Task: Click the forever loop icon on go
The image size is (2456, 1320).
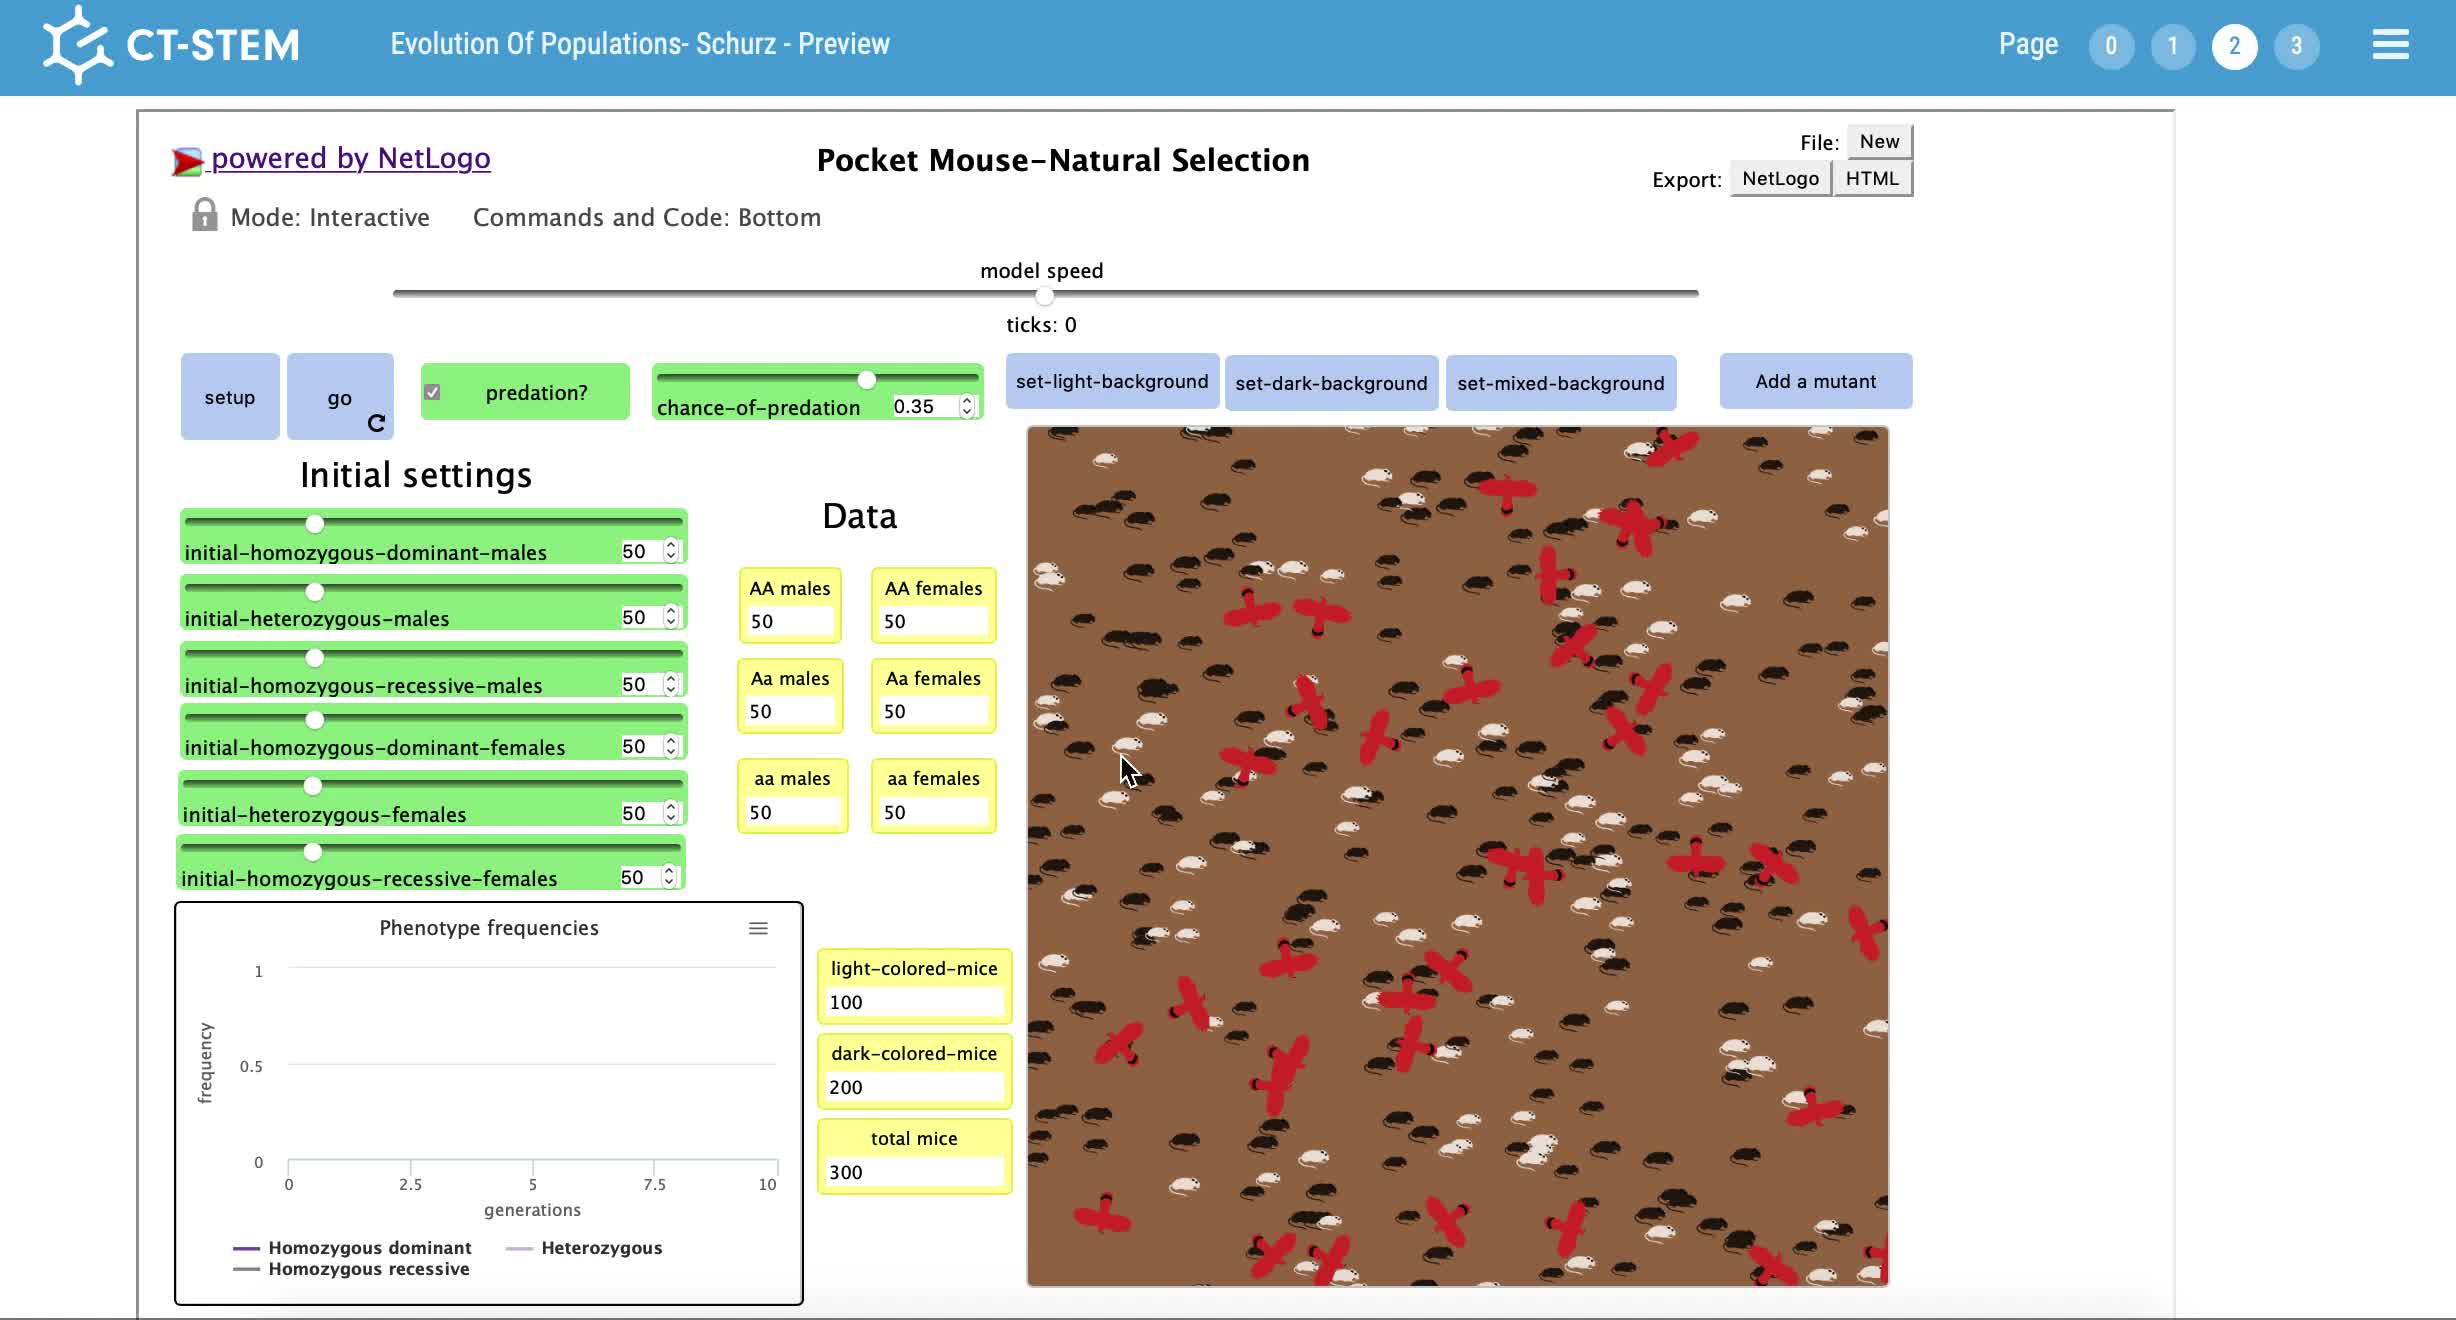Action: coord(376,423)
